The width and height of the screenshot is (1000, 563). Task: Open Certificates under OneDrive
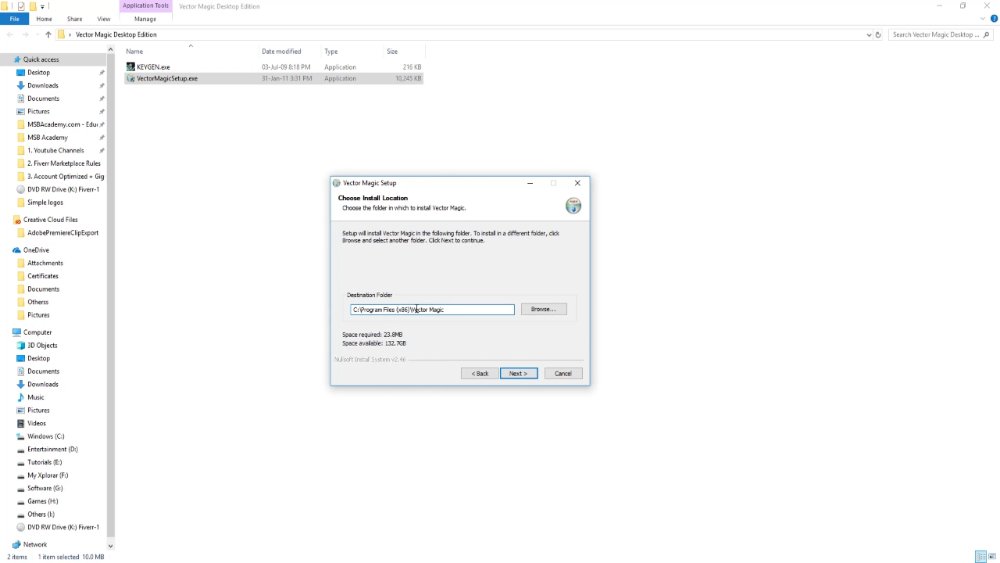(43, 276)
